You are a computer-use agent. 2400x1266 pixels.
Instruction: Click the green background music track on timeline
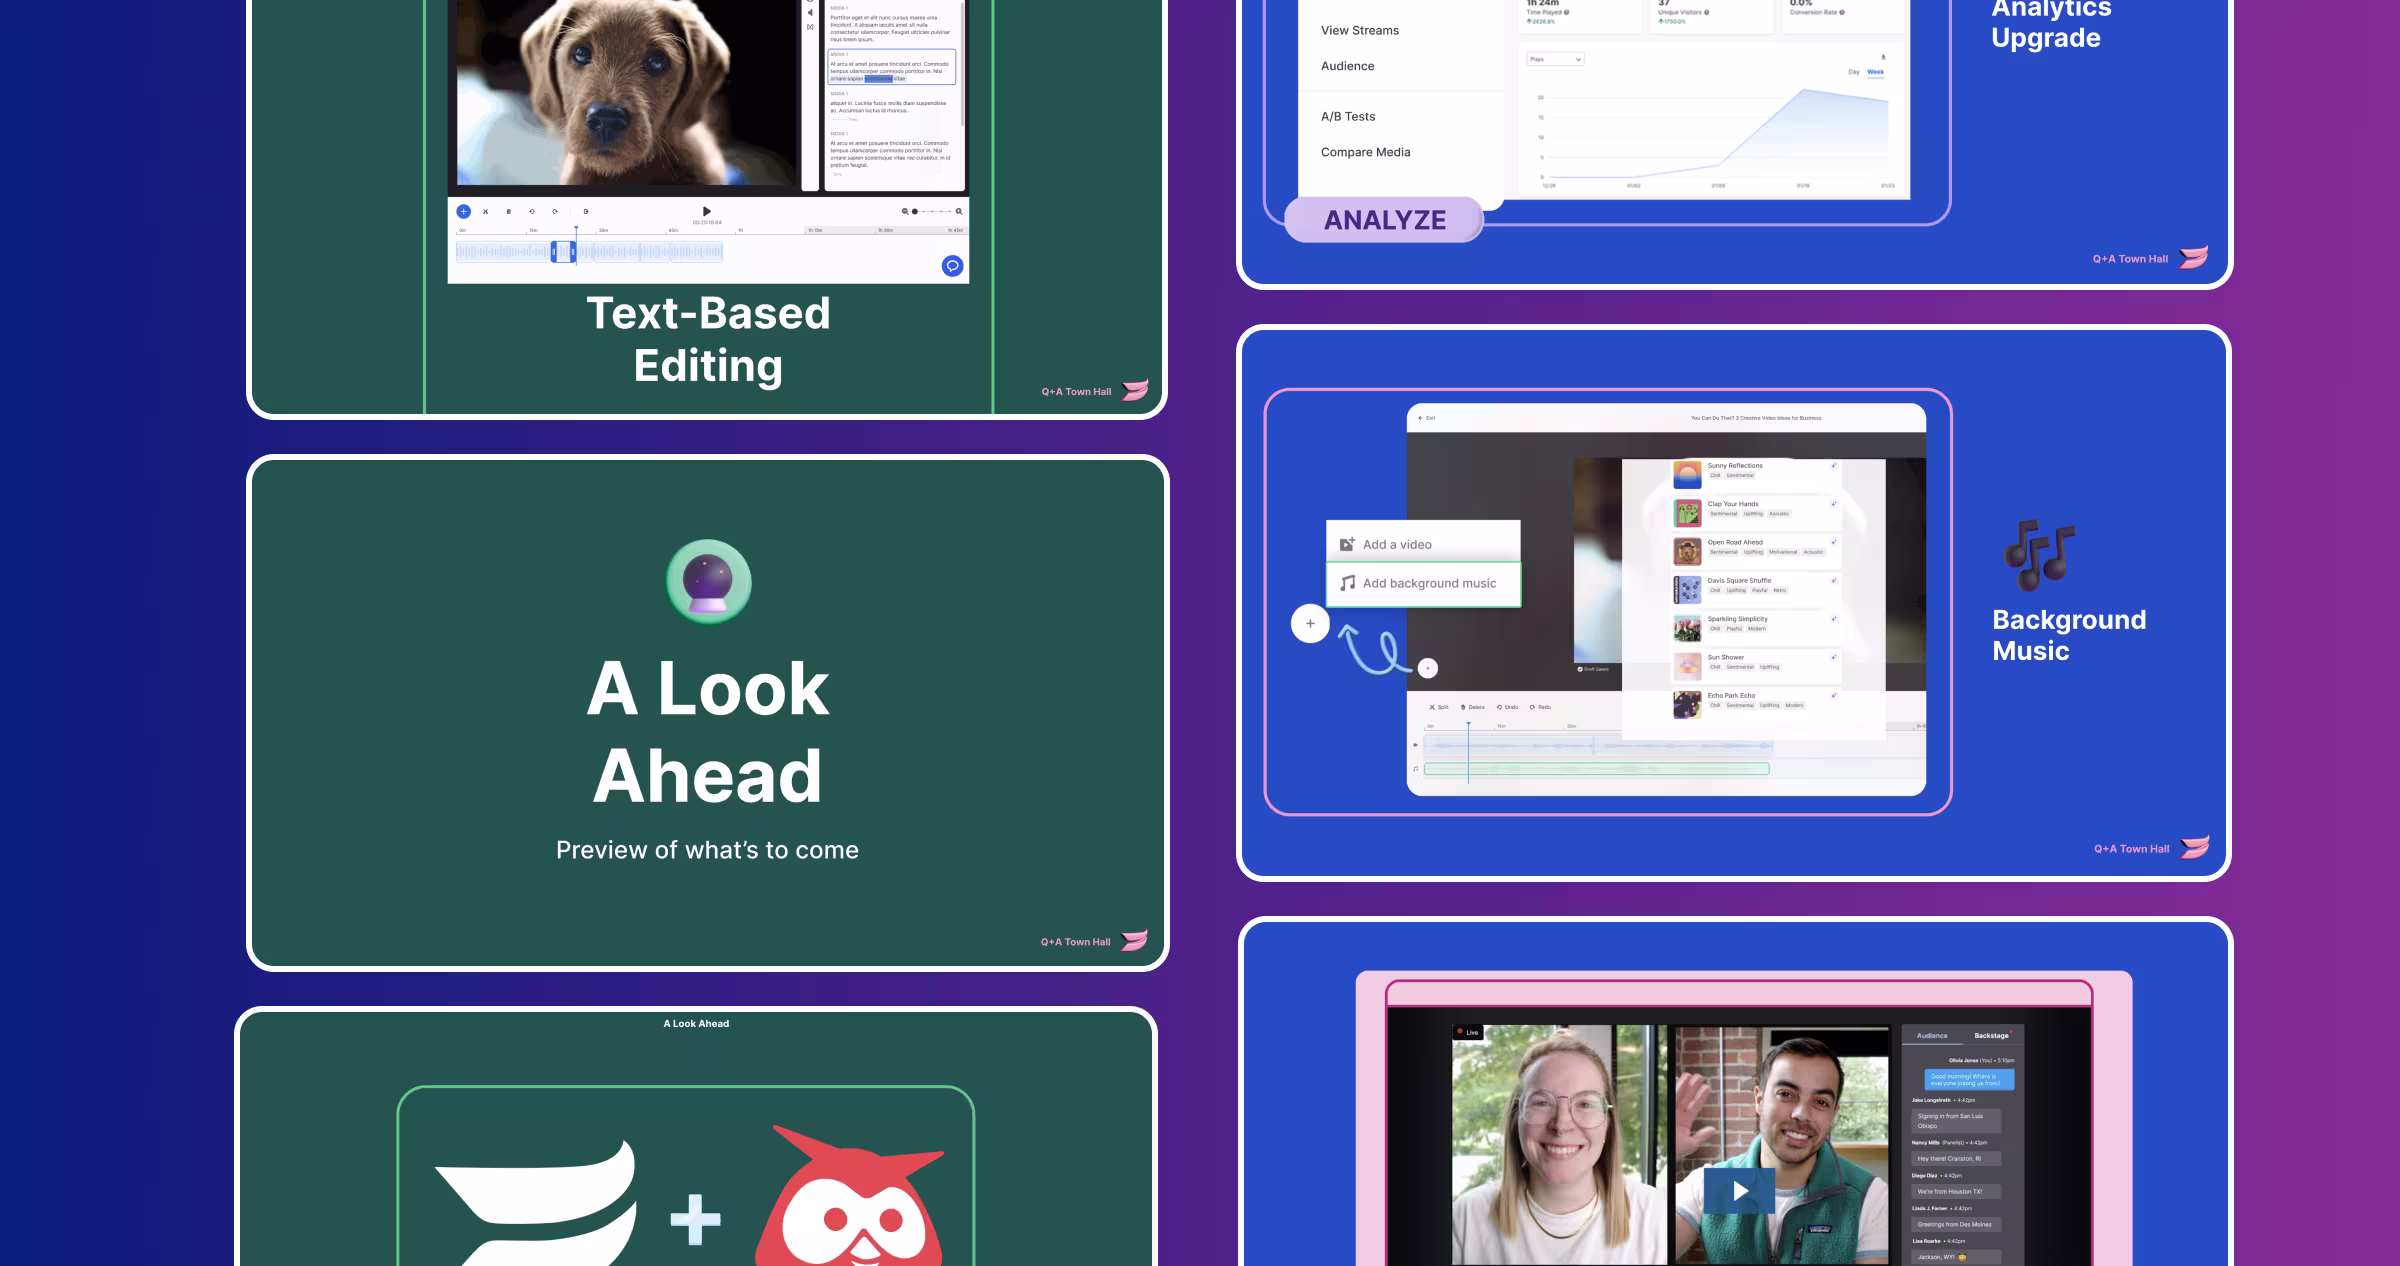1596,769
